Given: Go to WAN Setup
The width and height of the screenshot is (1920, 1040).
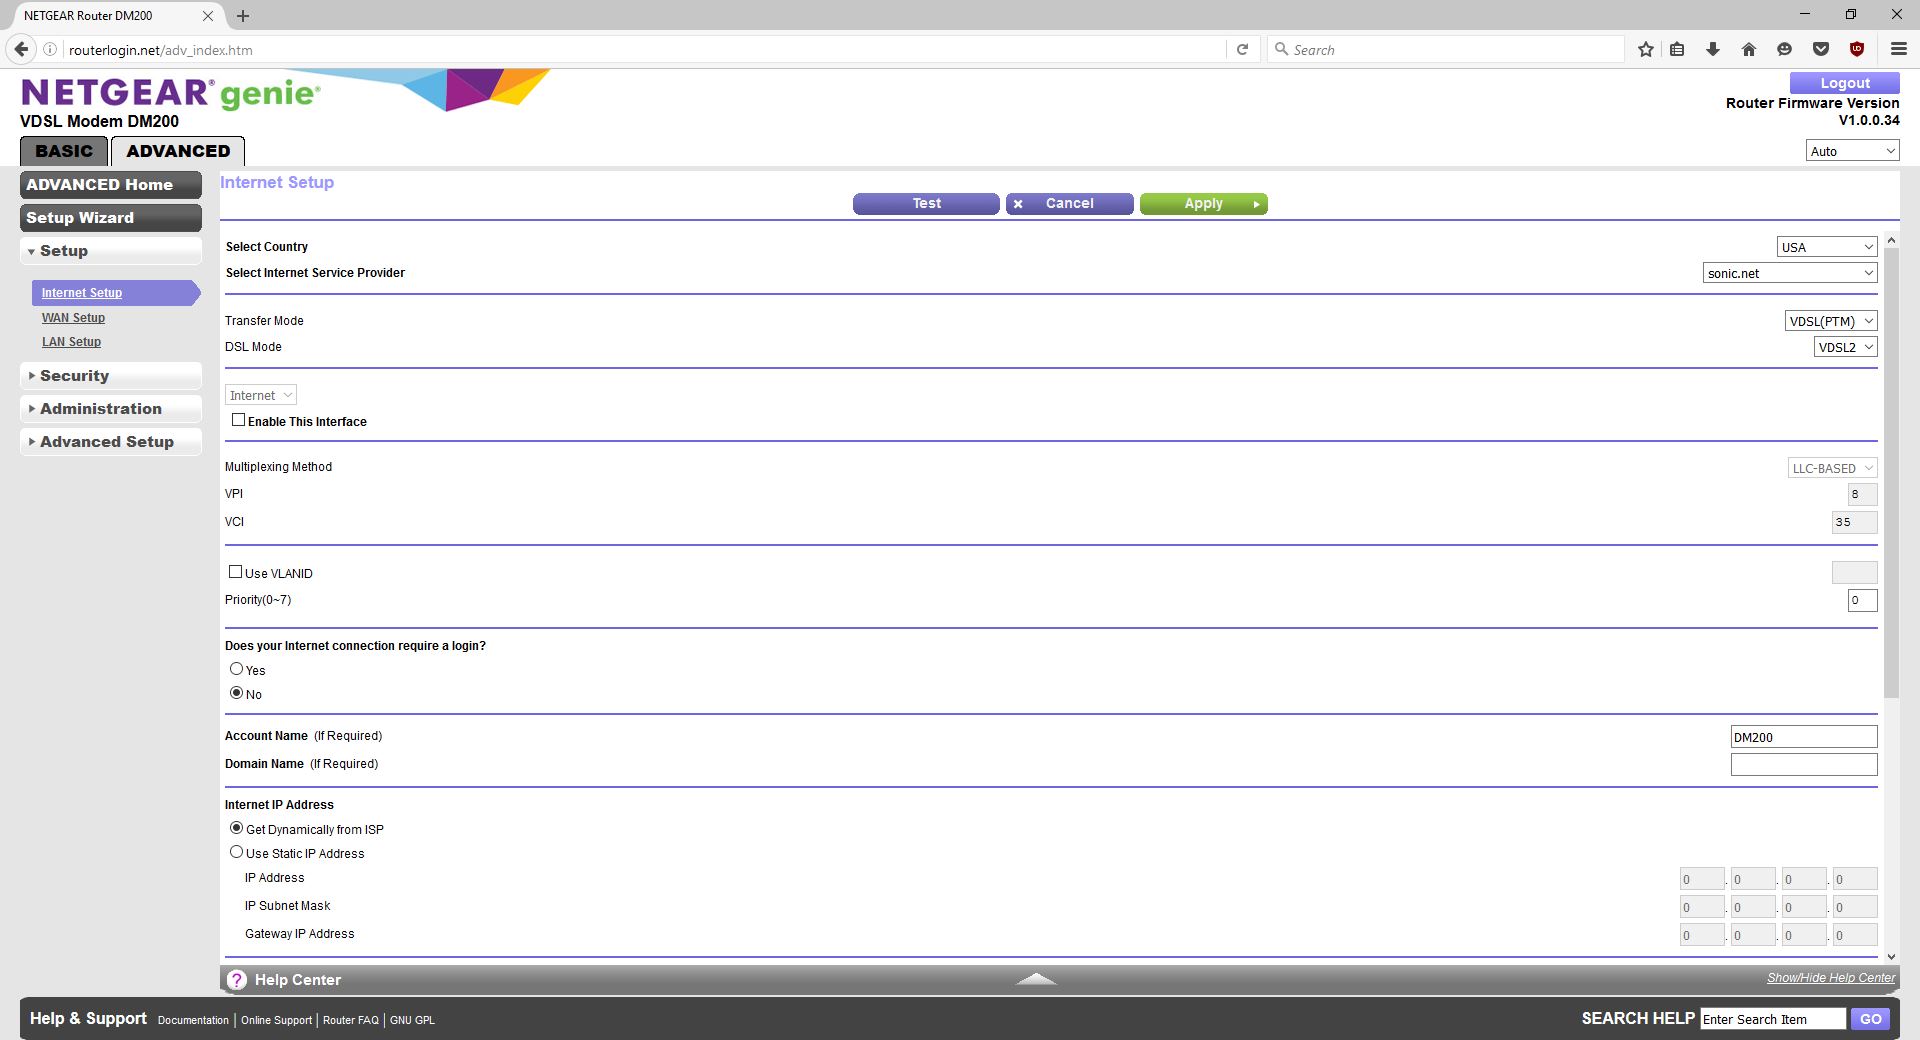Looking at the screenshot, I should pyautogui.click(x=73, y=318).
